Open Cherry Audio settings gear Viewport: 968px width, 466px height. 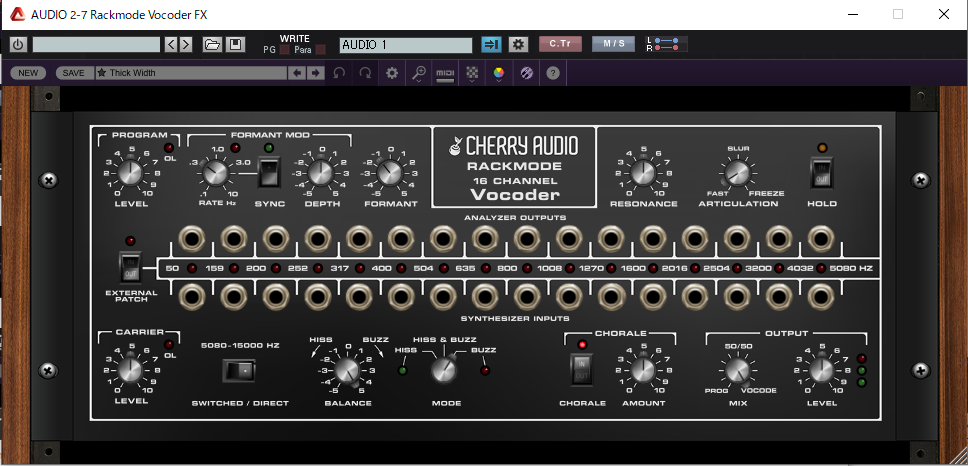pos(391,73)
